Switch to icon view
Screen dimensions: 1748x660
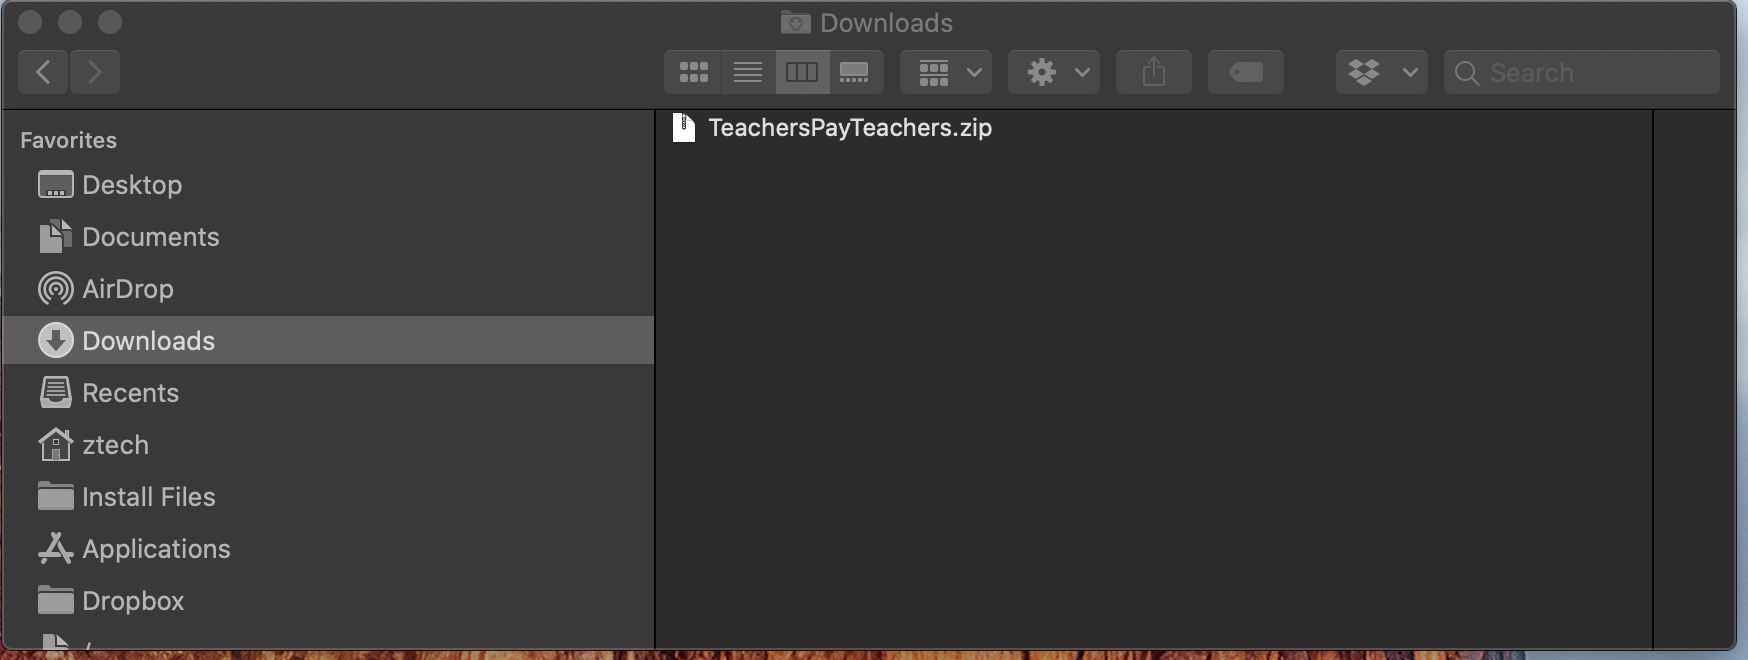pos(693,72)
